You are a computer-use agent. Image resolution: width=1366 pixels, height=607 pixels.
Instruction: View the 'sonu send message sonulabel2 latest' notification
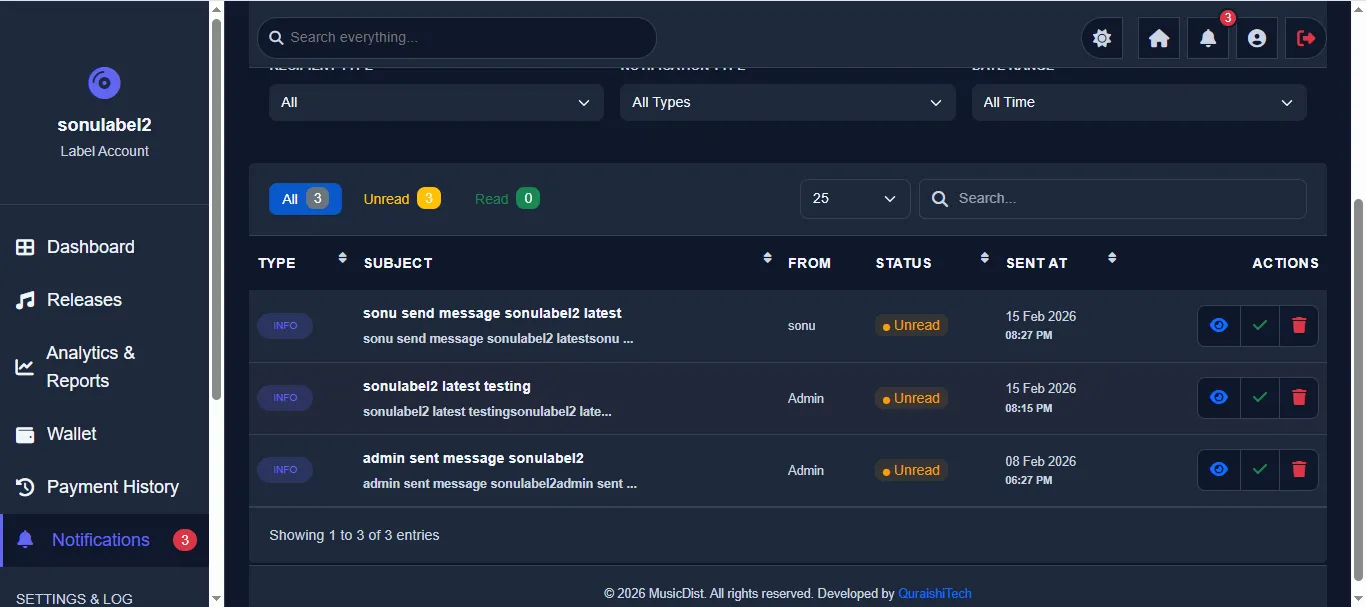(x=1219, y=326)
